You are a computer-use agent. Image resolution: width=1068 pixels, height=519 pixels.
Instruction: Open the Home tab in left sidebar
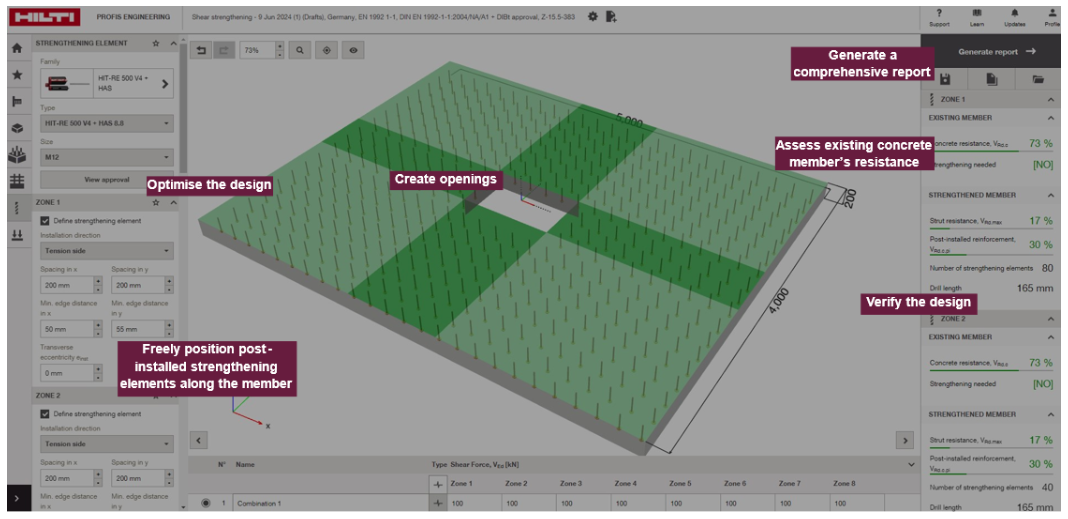[x=18, y=48]
